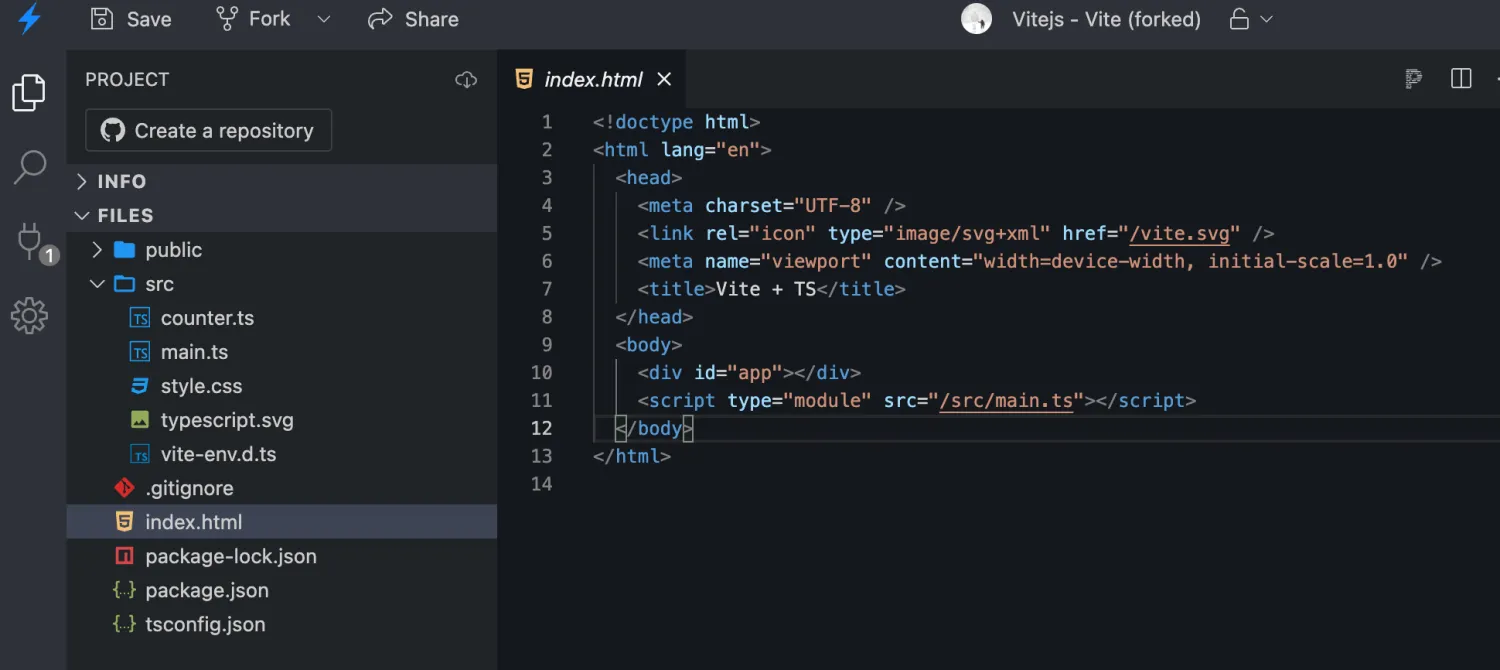The width and height of the screenshot is (1500, 670).
Task: Click the cloud download icon in Project header
Action: (466, 80)
